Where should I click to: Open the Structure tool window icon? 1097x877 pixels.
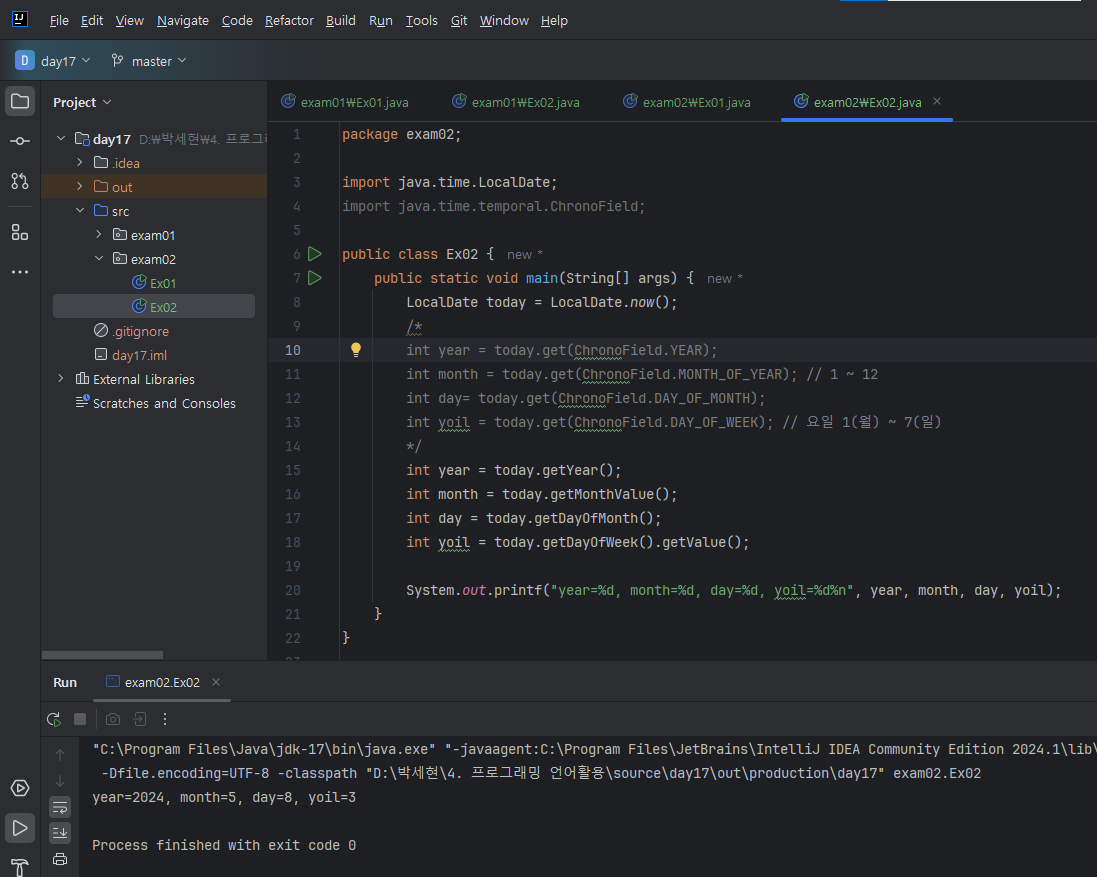(20, 232)
